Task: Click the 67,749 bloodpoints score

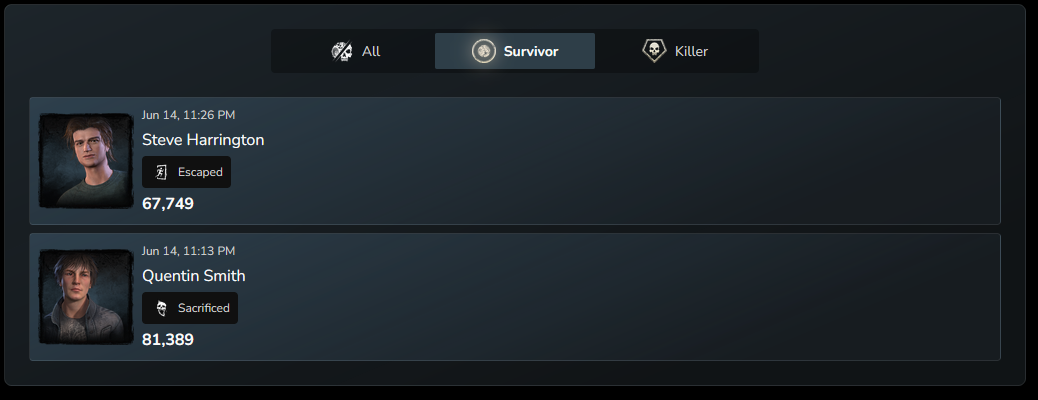Action: [168, 204]
